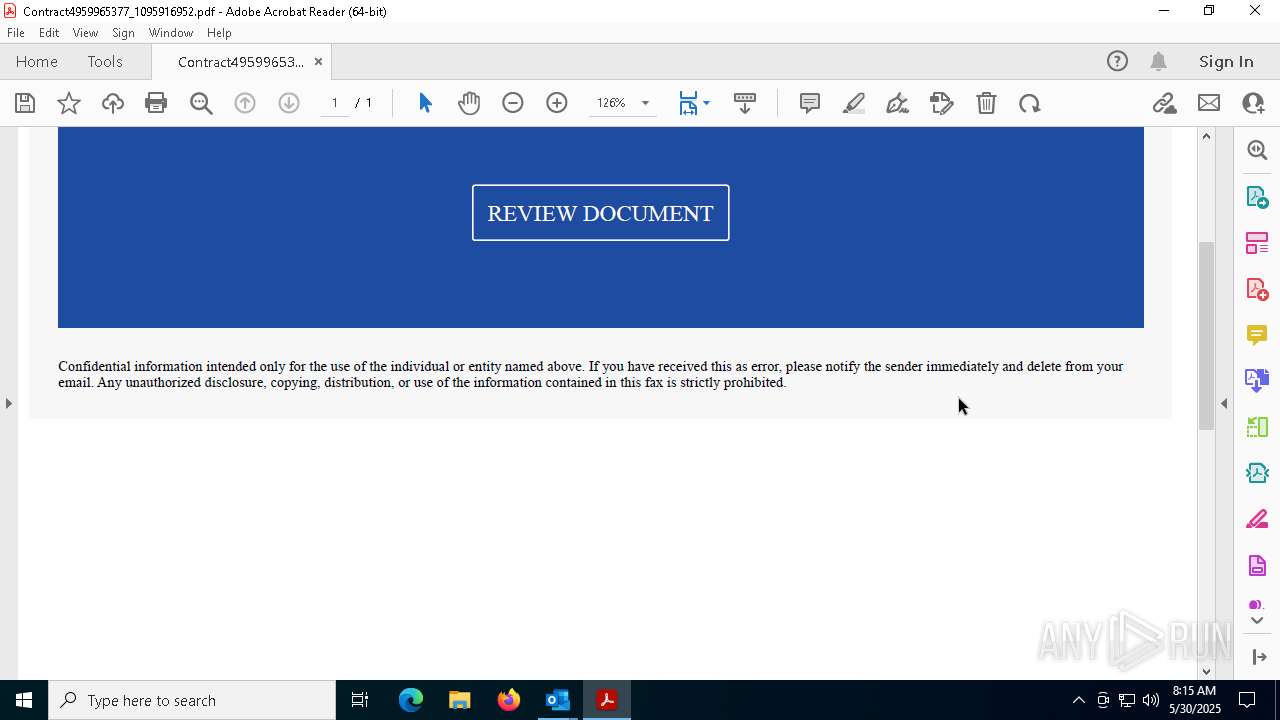Image resolution: width=1280 pixels, height=720 pixels.
Task: Open Organize Pages tool in sidebar
Action: (x=1257, y=242)
